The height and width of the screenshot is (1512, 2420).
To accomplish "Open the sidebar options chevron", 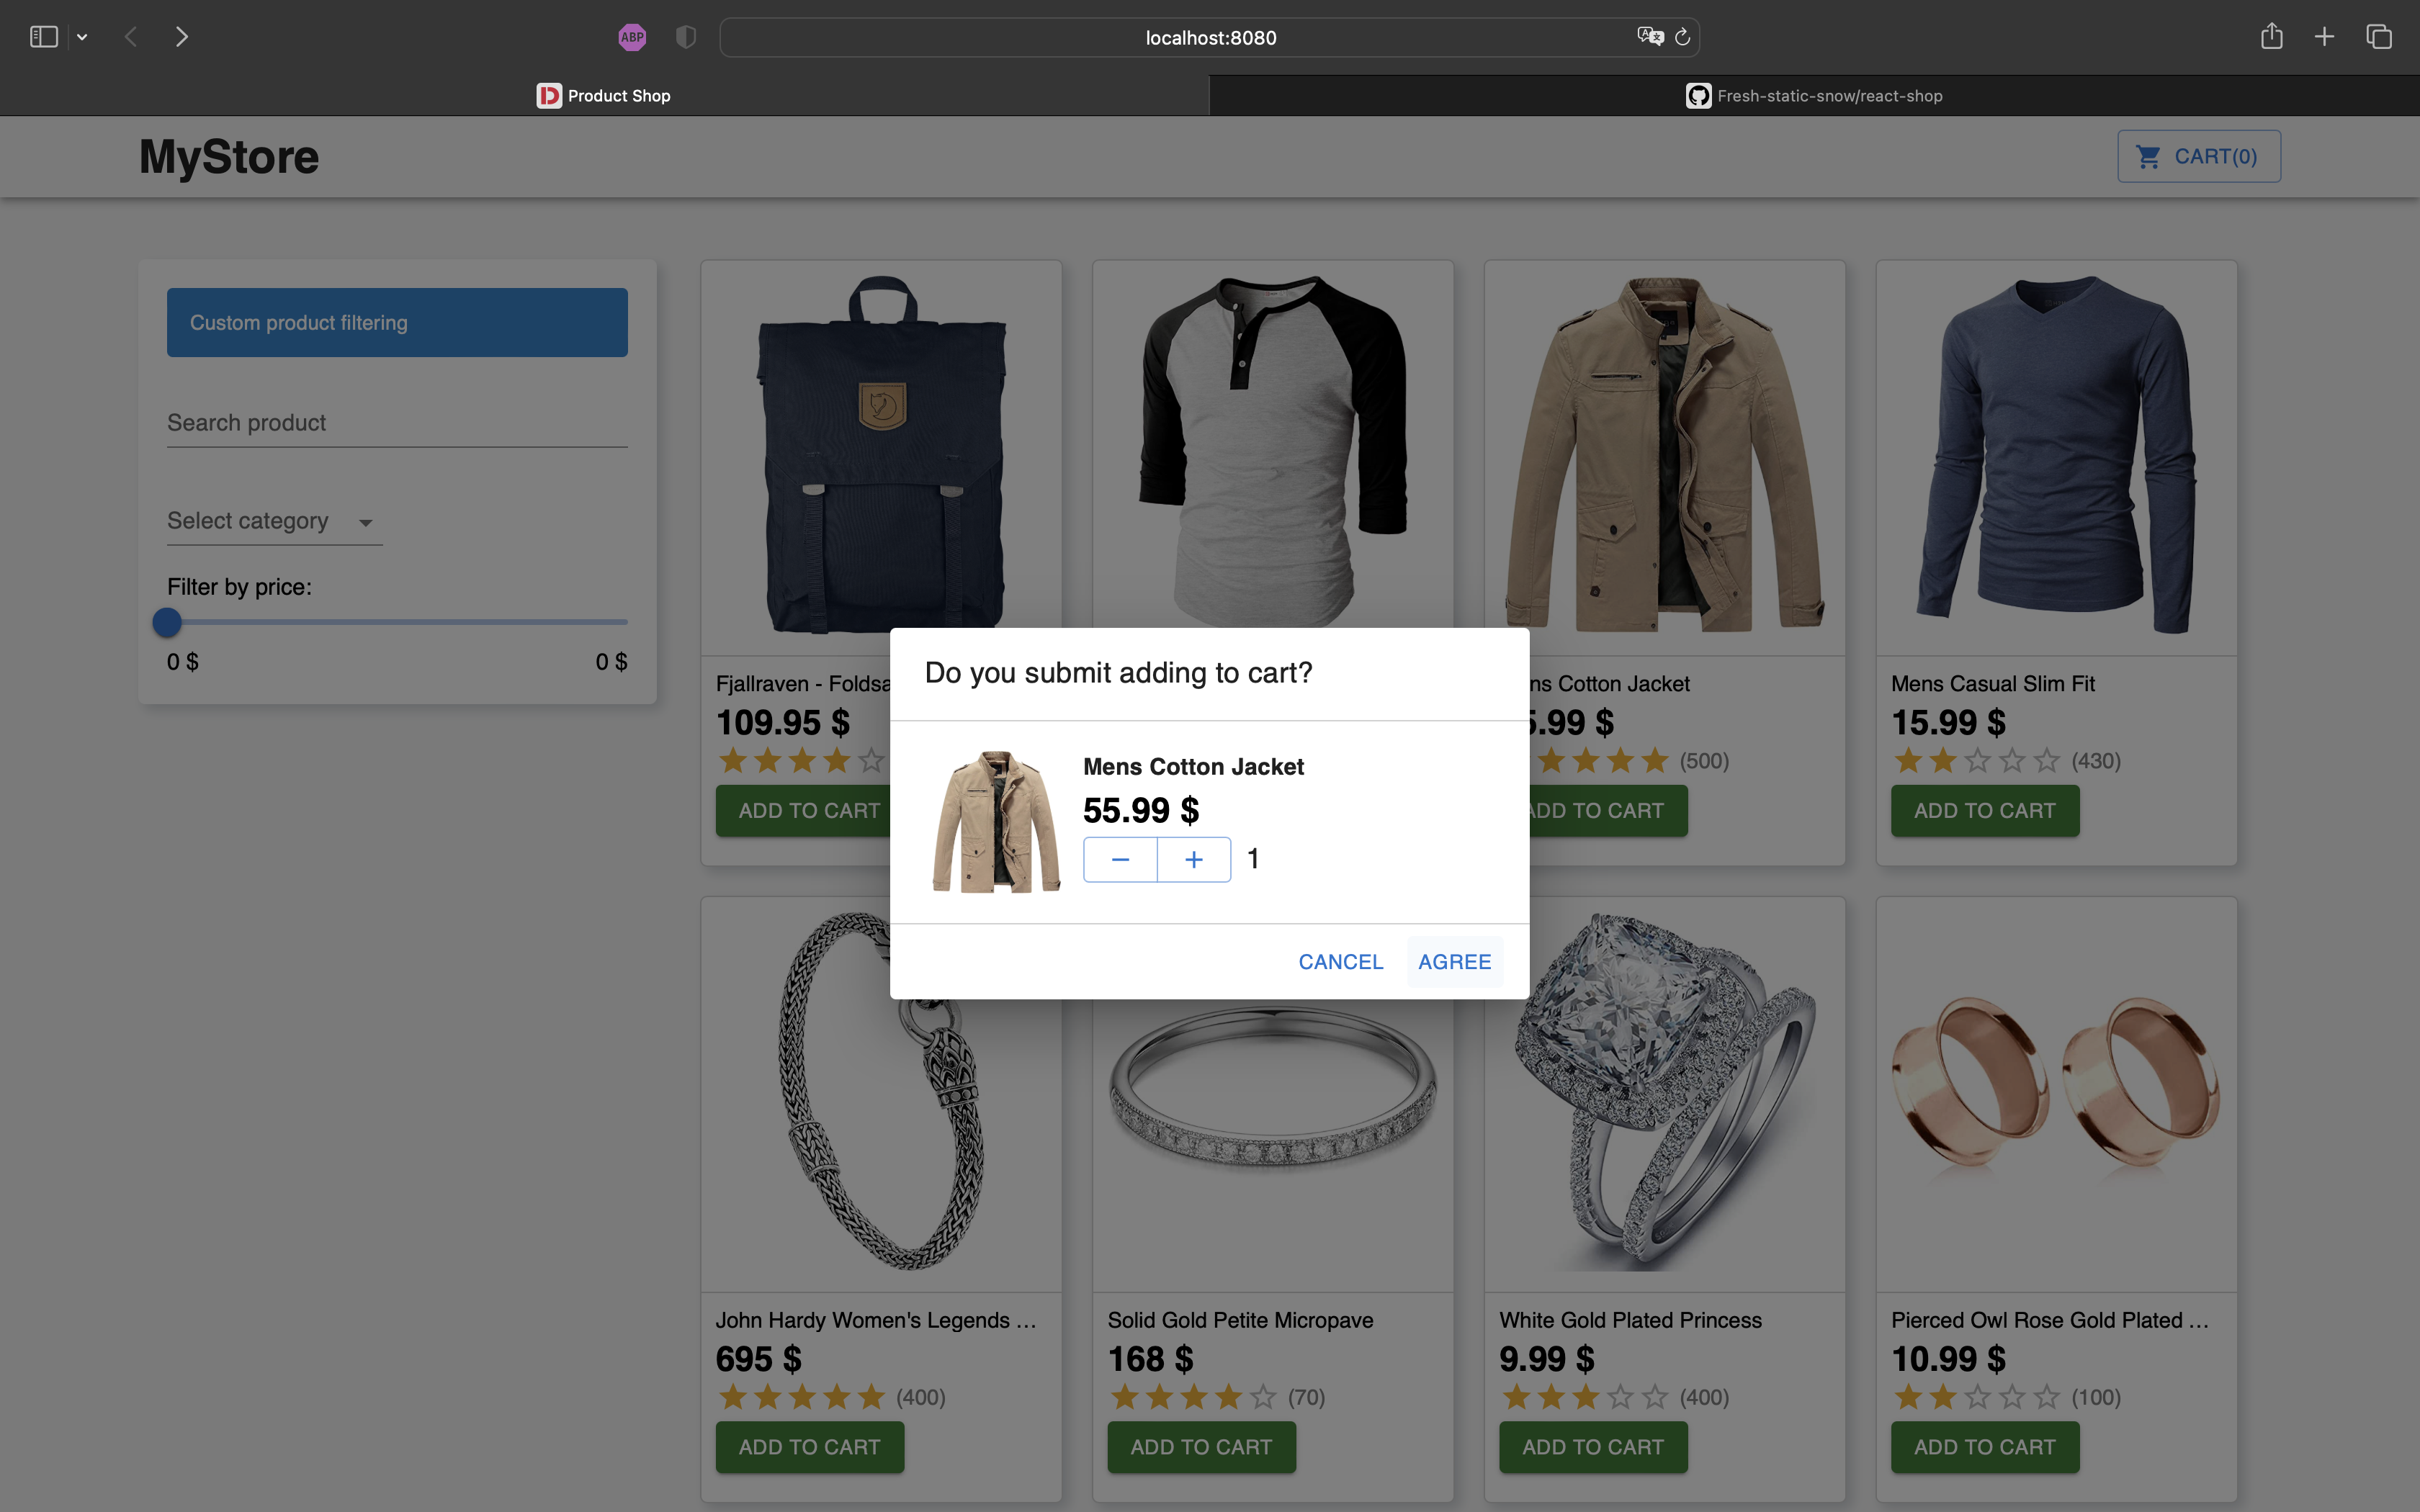I will click(82, 38).
